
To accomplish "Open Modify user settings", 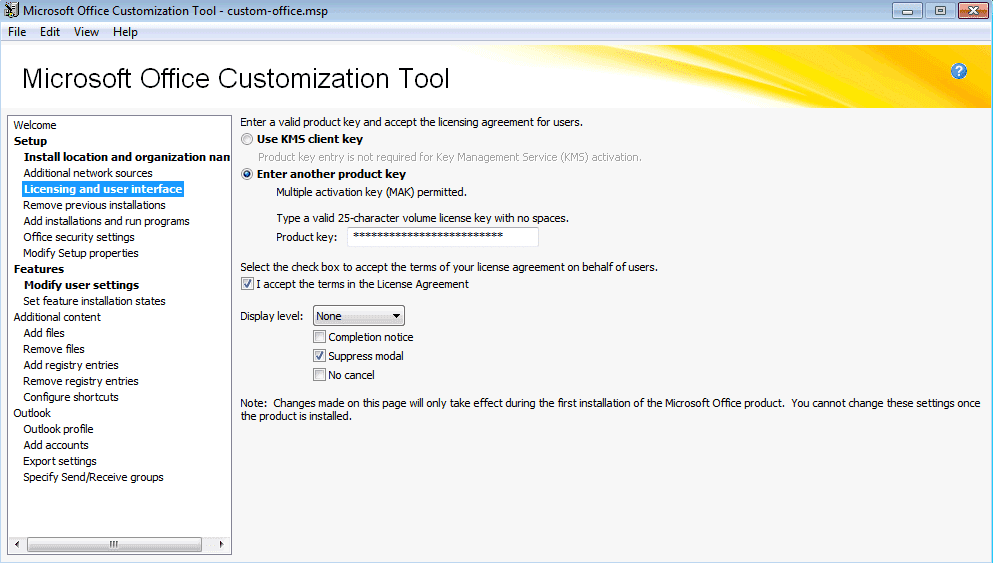I will [82, 285].
